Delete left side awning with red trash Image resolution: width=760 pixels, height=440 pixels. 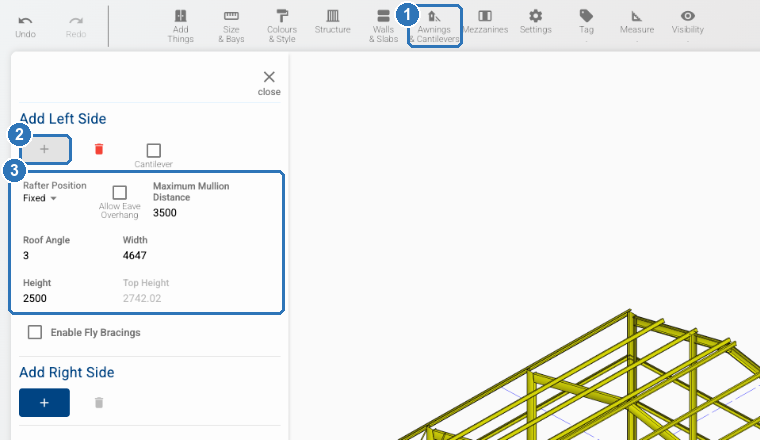(99, 149)
